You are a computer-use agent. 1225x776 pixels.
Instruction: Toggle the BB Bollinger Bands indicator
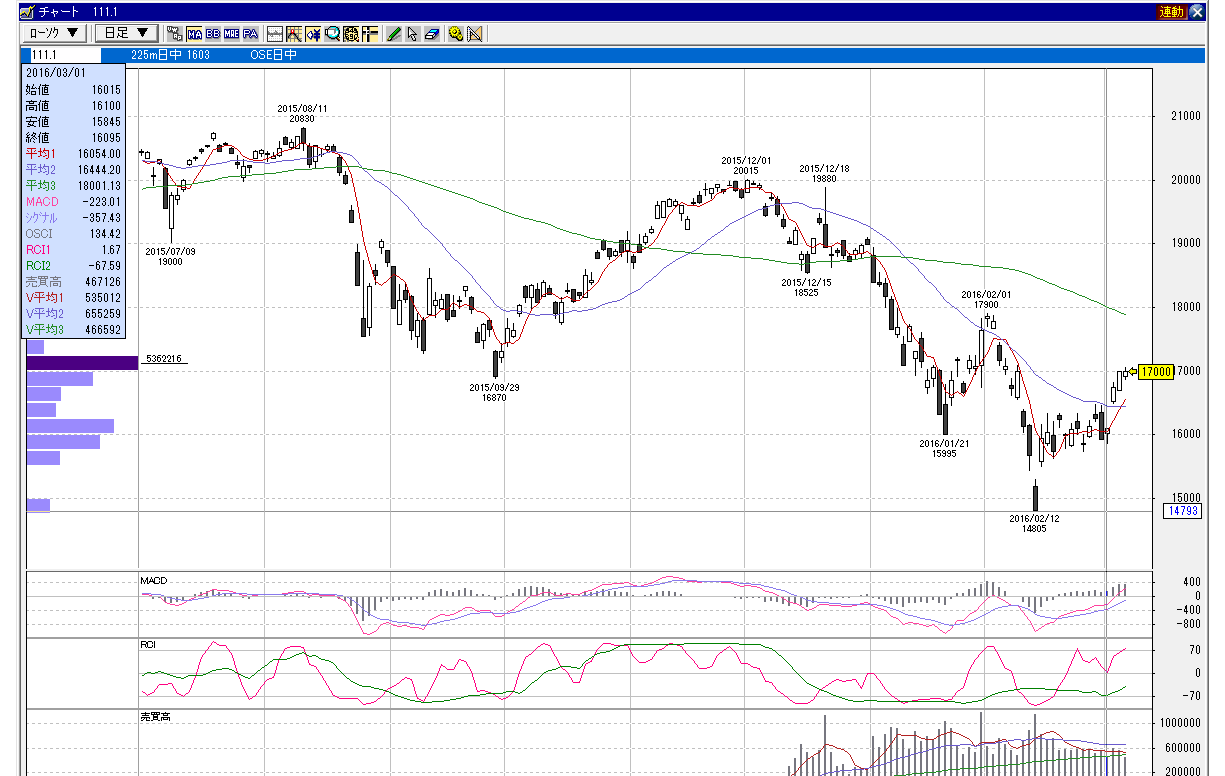(213, 33)
